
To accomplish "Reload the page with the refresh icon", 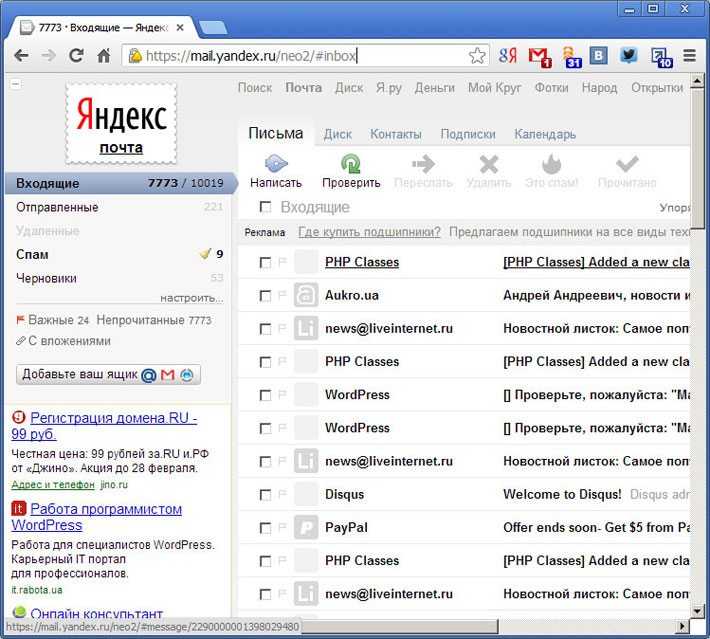I will pos(76,56).
